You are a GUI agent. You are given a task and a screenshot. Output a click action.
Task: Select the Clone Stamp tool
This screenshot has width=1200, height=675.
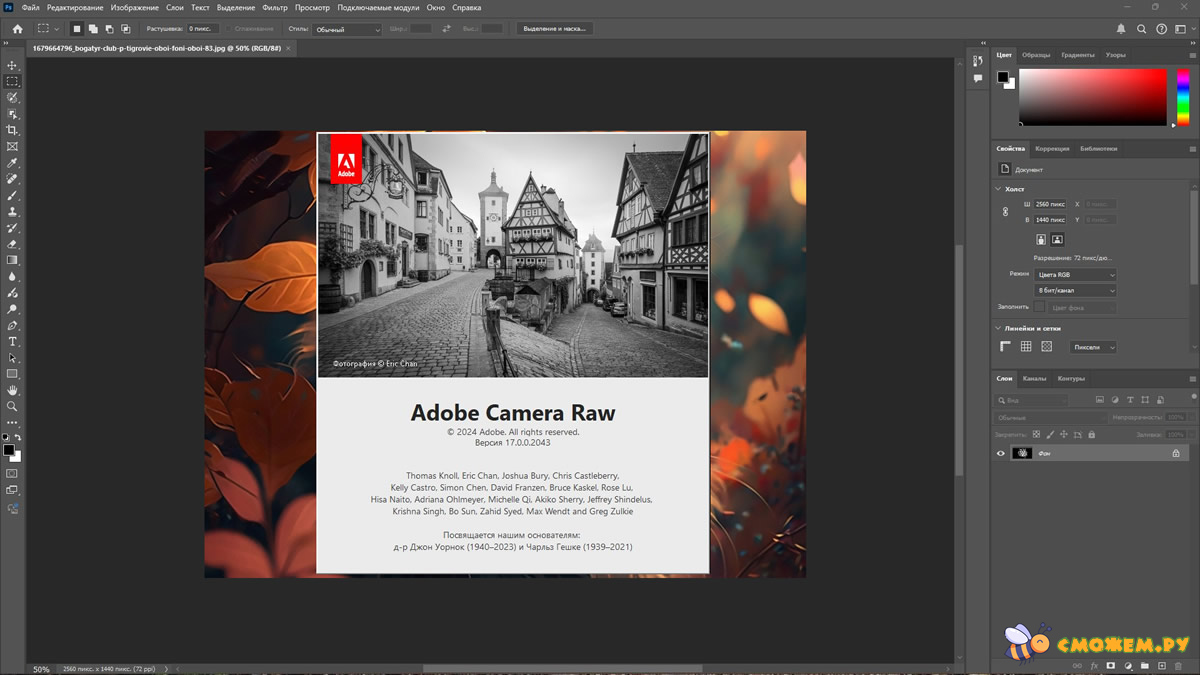(12, 211)
